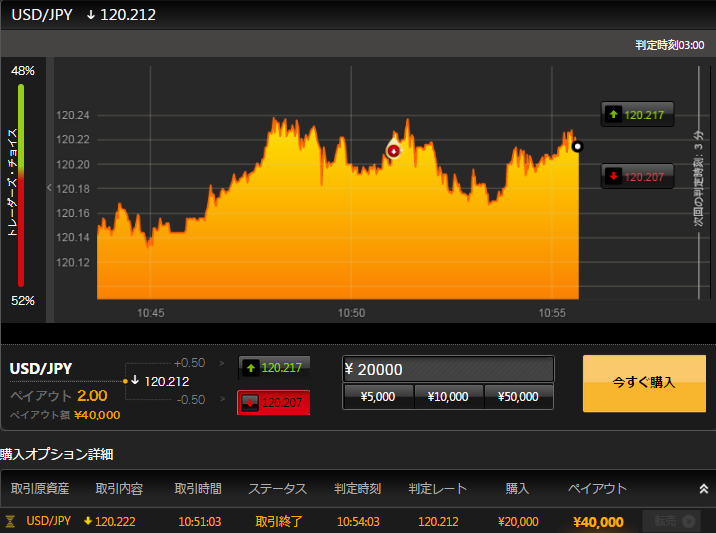Image resolution: width=716 pixels, height=533 pixels.
Task: Click the green up-arrow 120.217 button on the chart
Action: [x=637, y=114]
